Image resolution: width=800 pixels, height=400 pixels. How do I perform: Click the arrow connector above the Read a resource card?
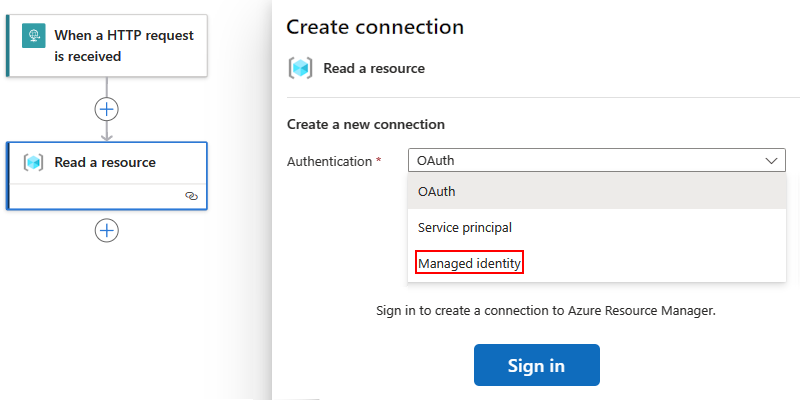coord(107,131)
